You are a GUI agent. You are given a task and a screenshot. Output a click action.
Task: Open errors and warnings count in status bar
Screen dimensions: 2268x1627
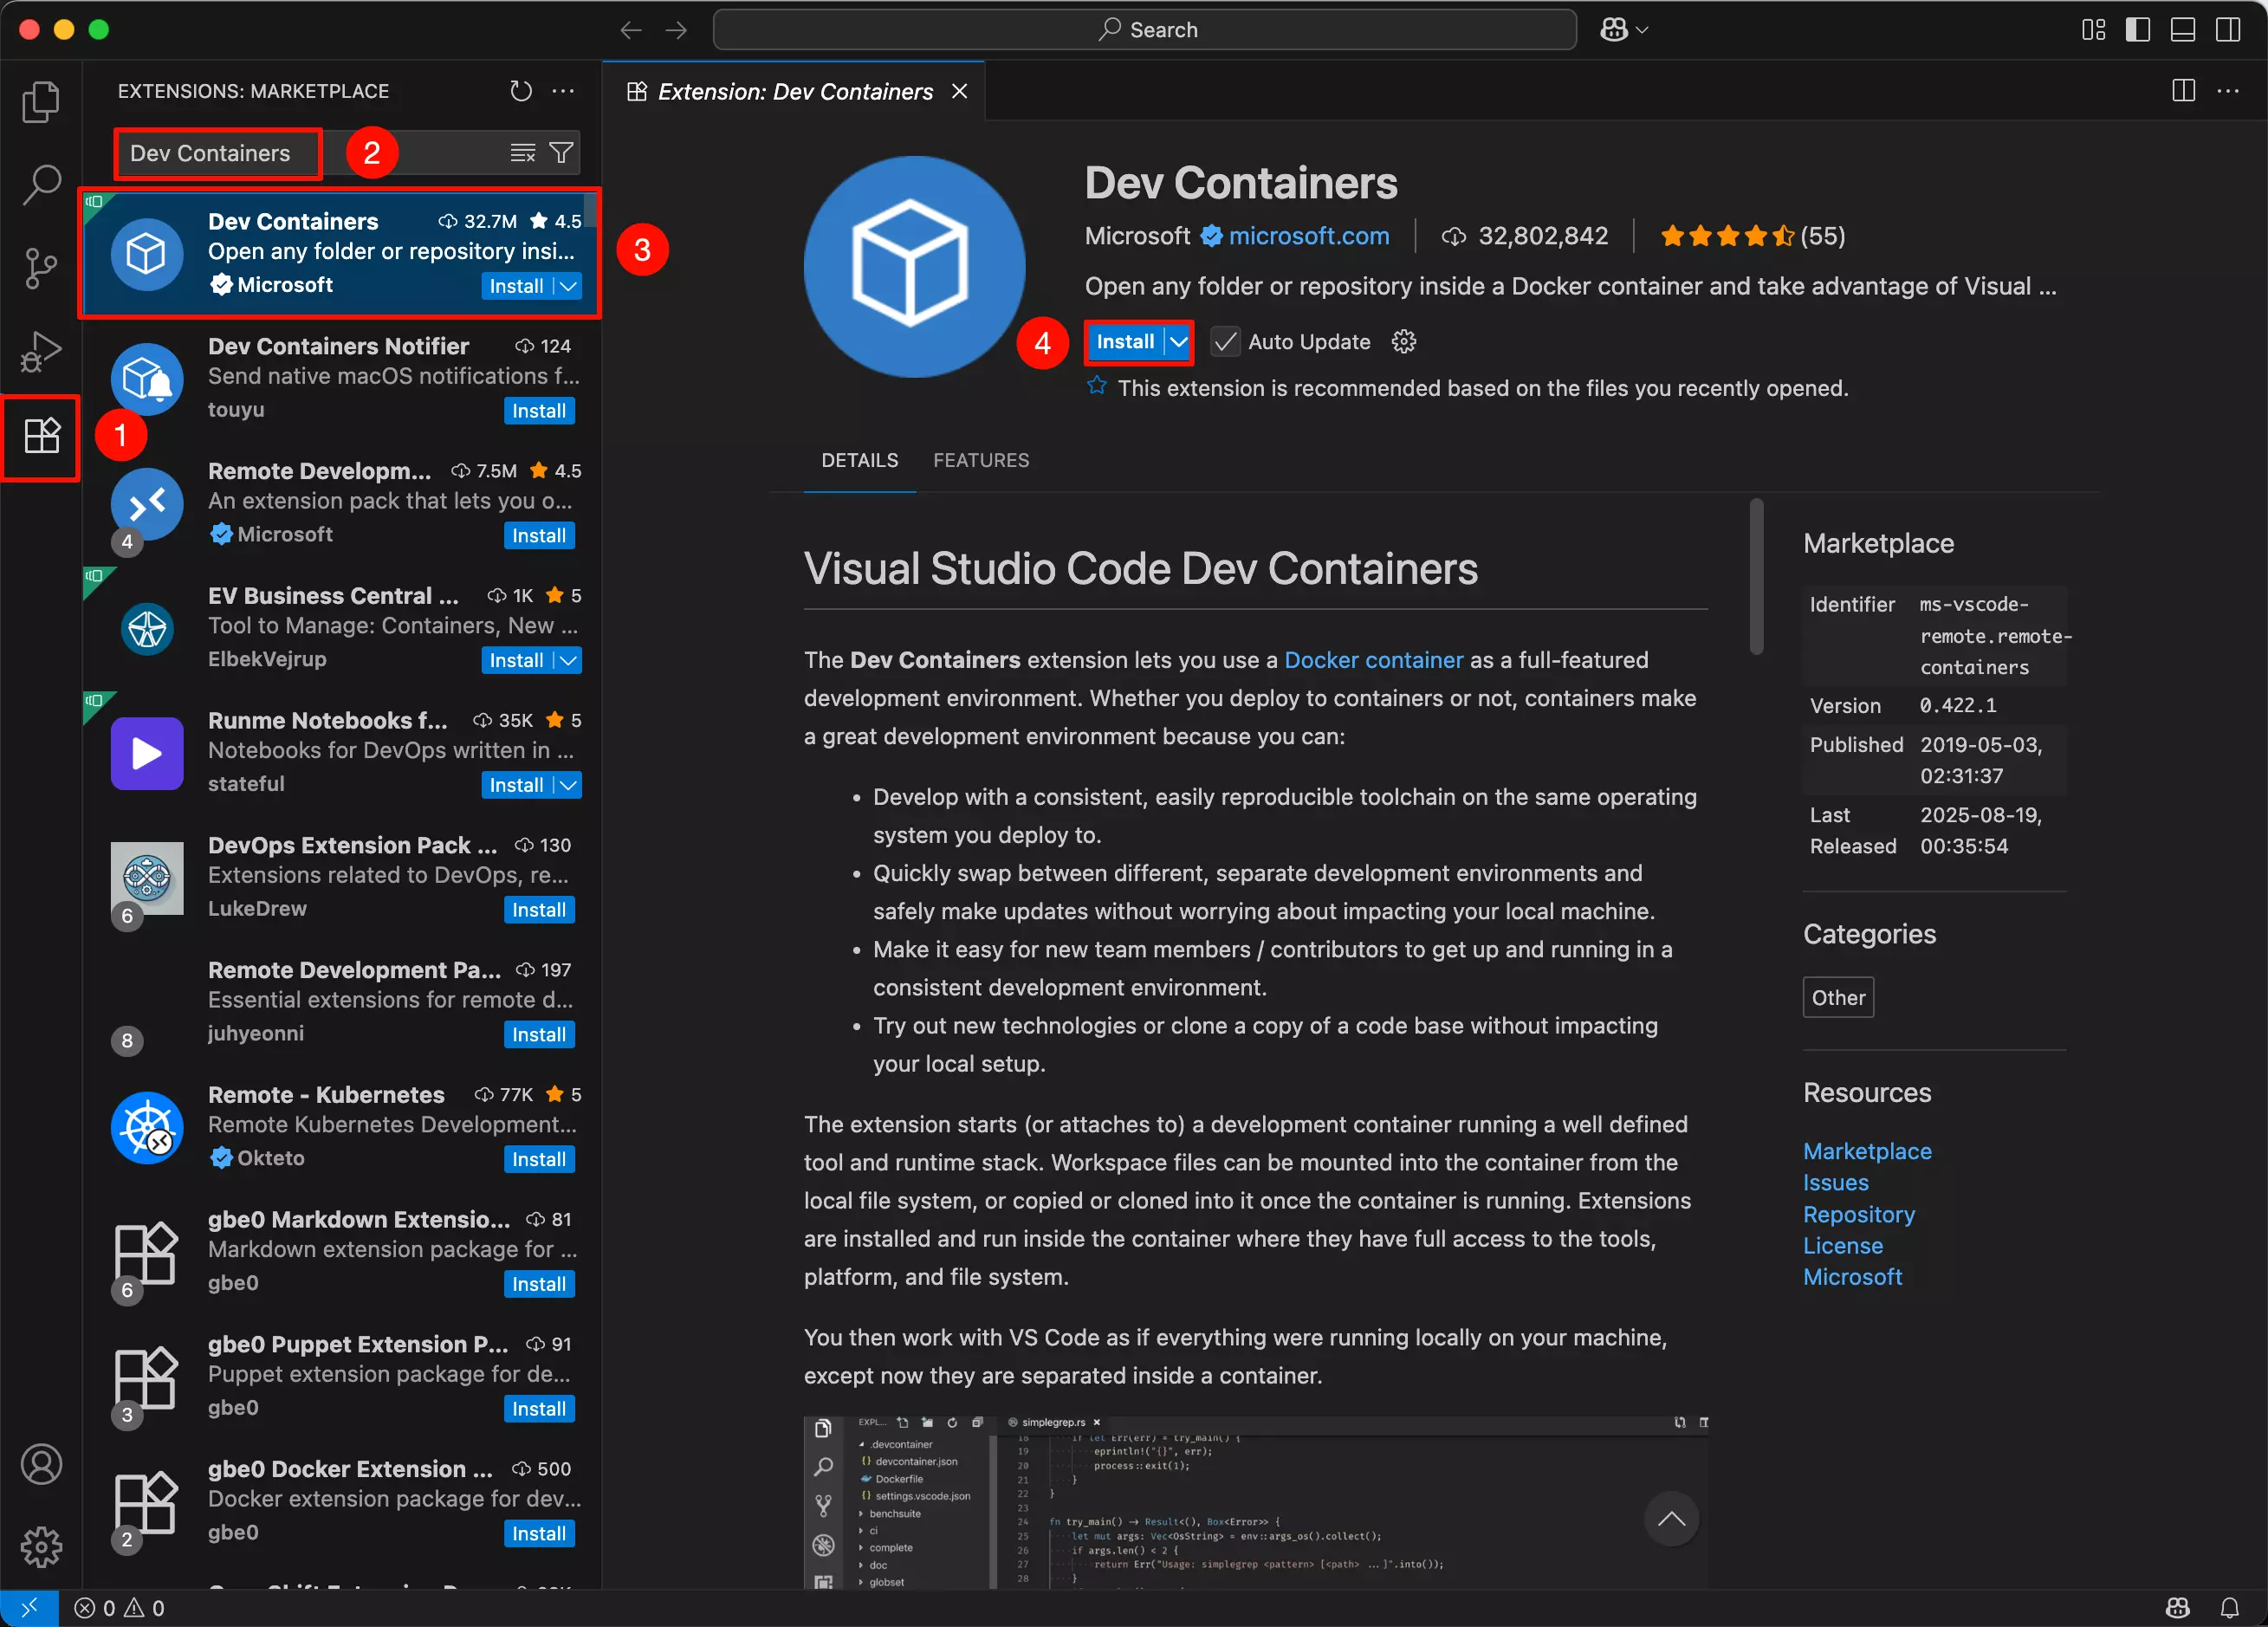click(119, 1607)
